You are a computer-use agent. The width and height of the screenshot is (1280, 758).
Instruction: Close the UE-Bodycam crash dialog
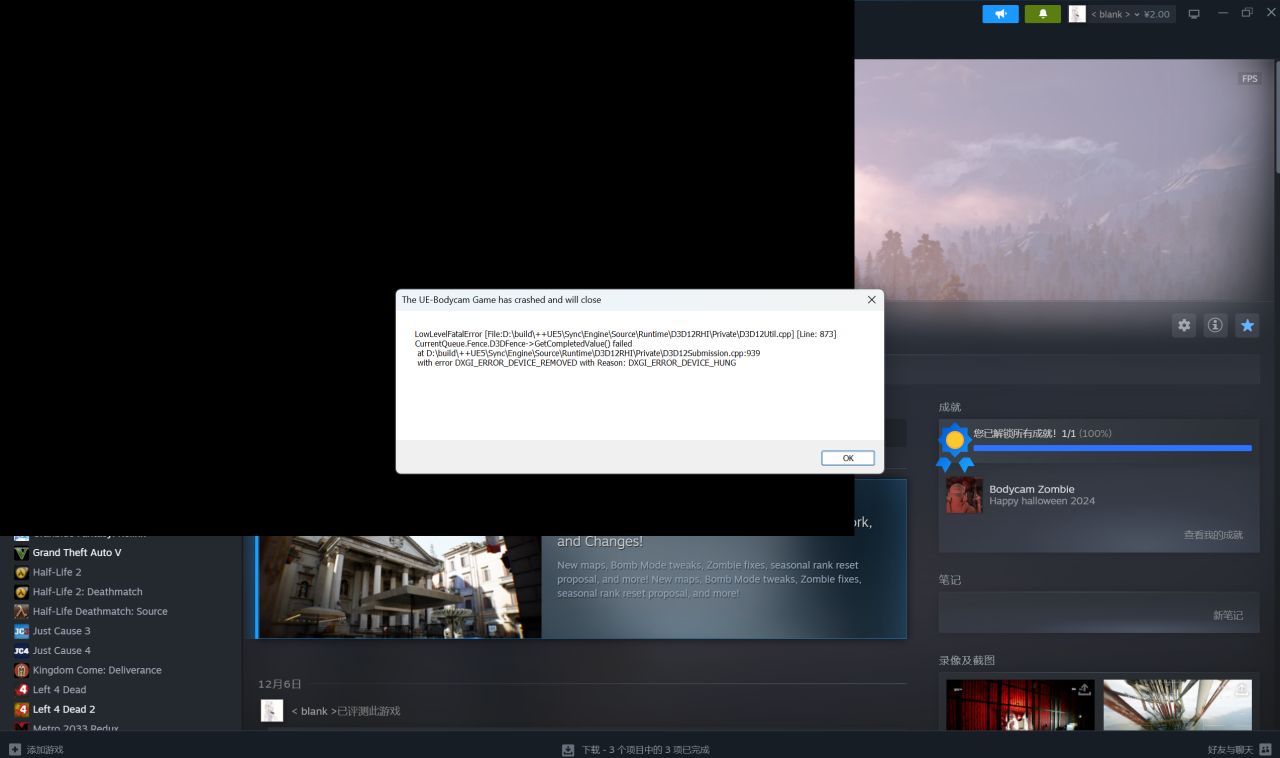(871, 299)
